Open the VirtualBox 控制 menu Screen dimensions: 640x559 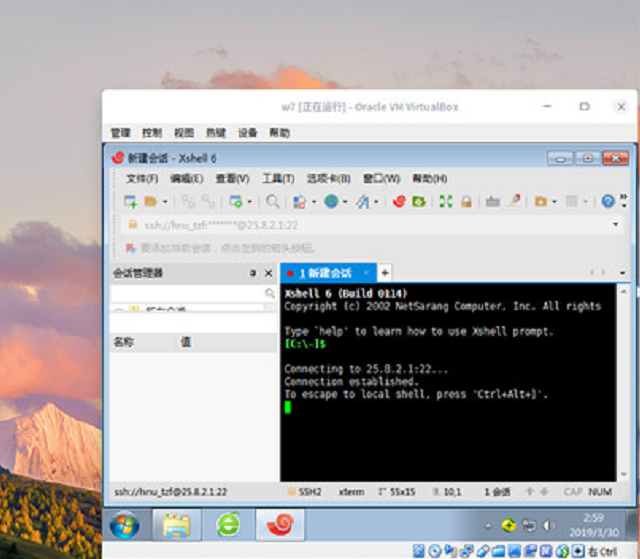point(152,133)
